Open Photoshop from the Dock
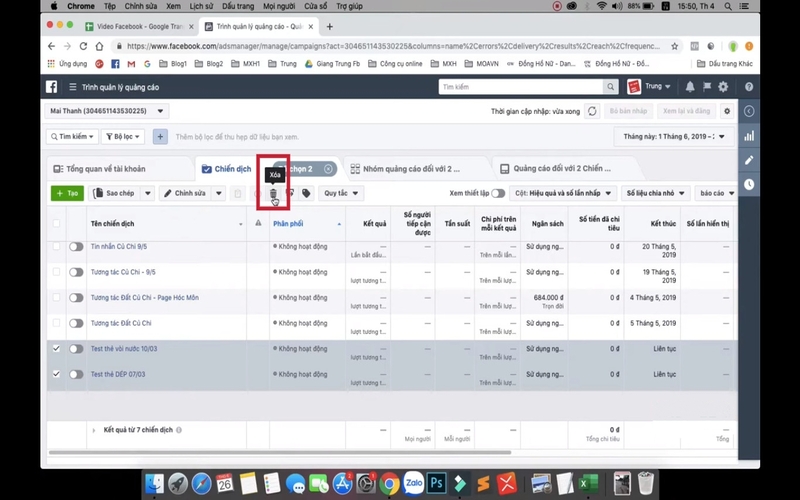This screenshot has width=800, height=500. (437, 483)
